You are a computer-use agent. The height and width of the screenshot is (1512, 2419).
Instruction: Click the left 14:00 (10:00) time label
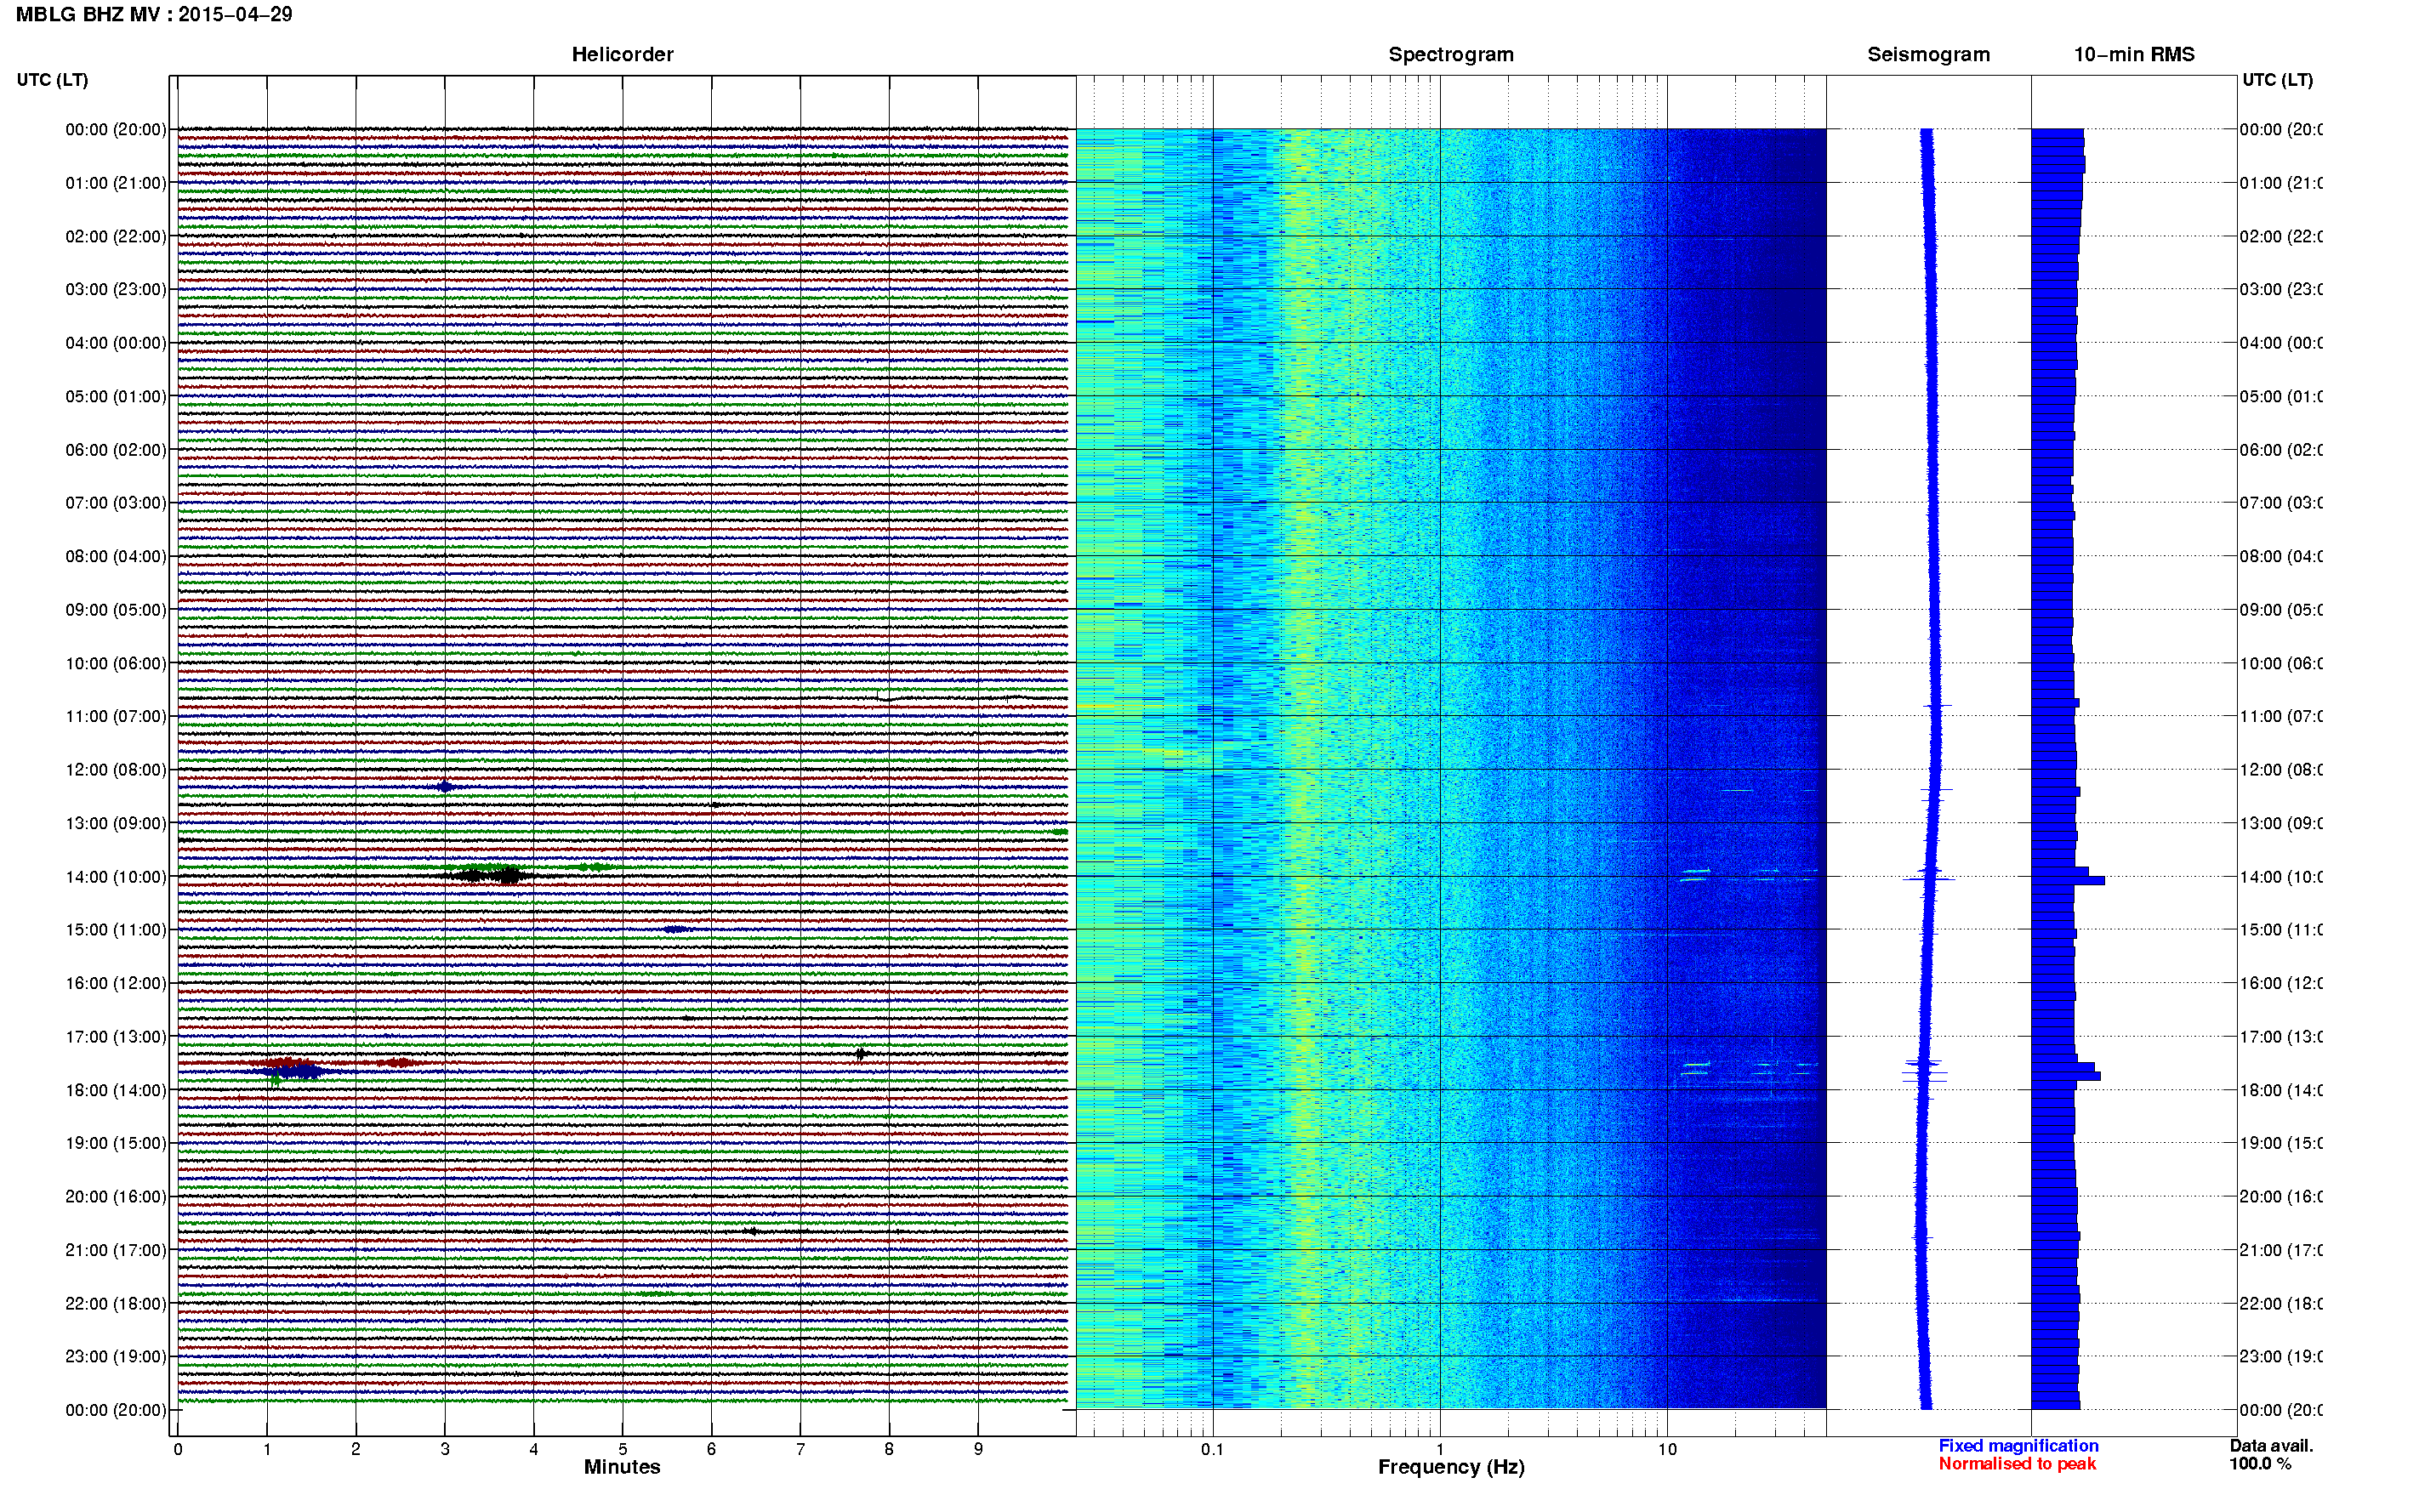(116, 877)
